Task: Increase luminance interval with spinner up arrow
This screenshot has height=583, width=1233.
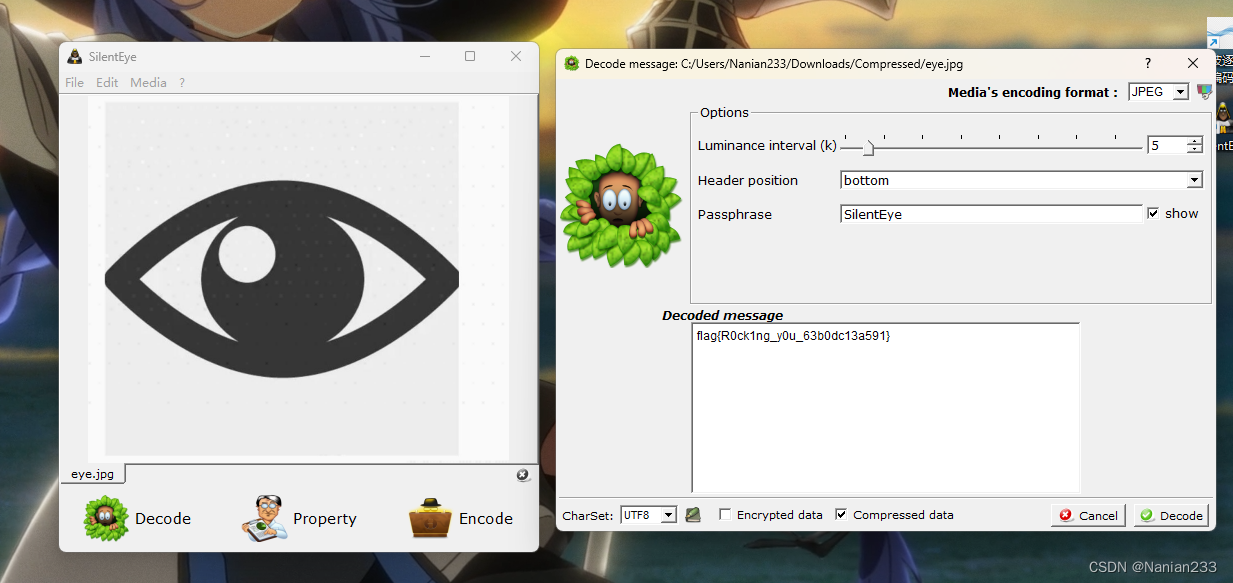Action: point(1194,141)
